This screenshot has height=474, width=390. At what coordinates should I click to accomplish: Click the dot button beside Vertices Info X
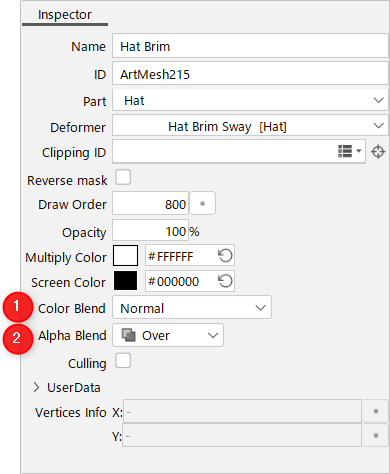376,411
